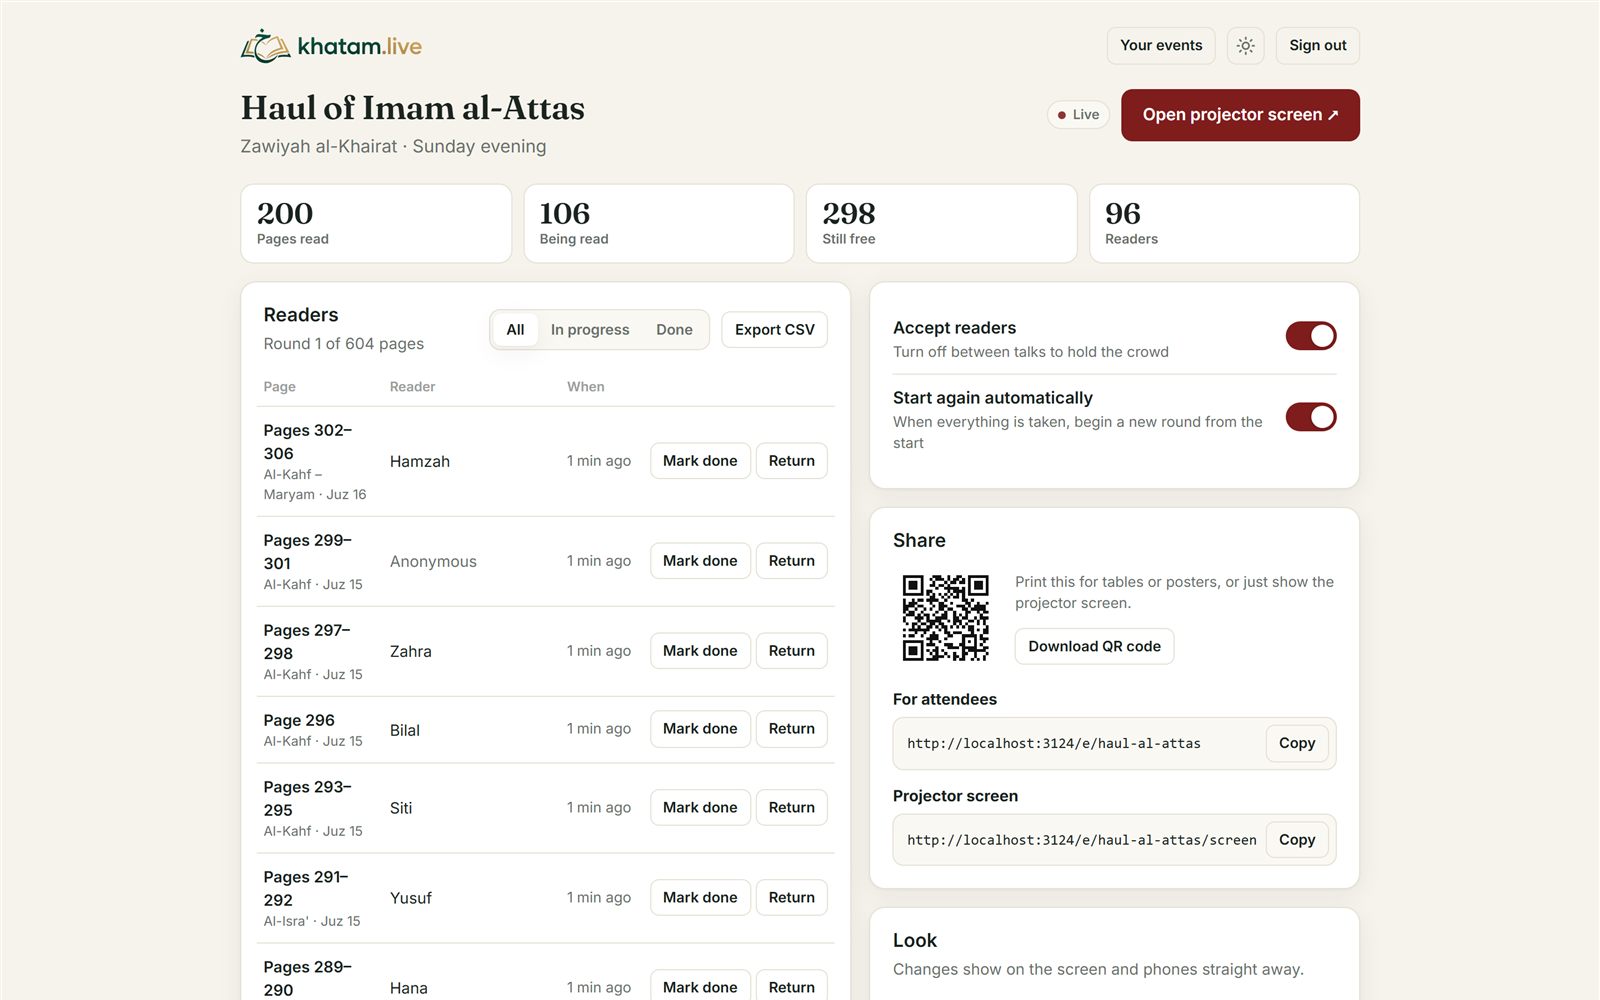
Task: Mark Bilal's page 296 done
Action: [700, 729]
